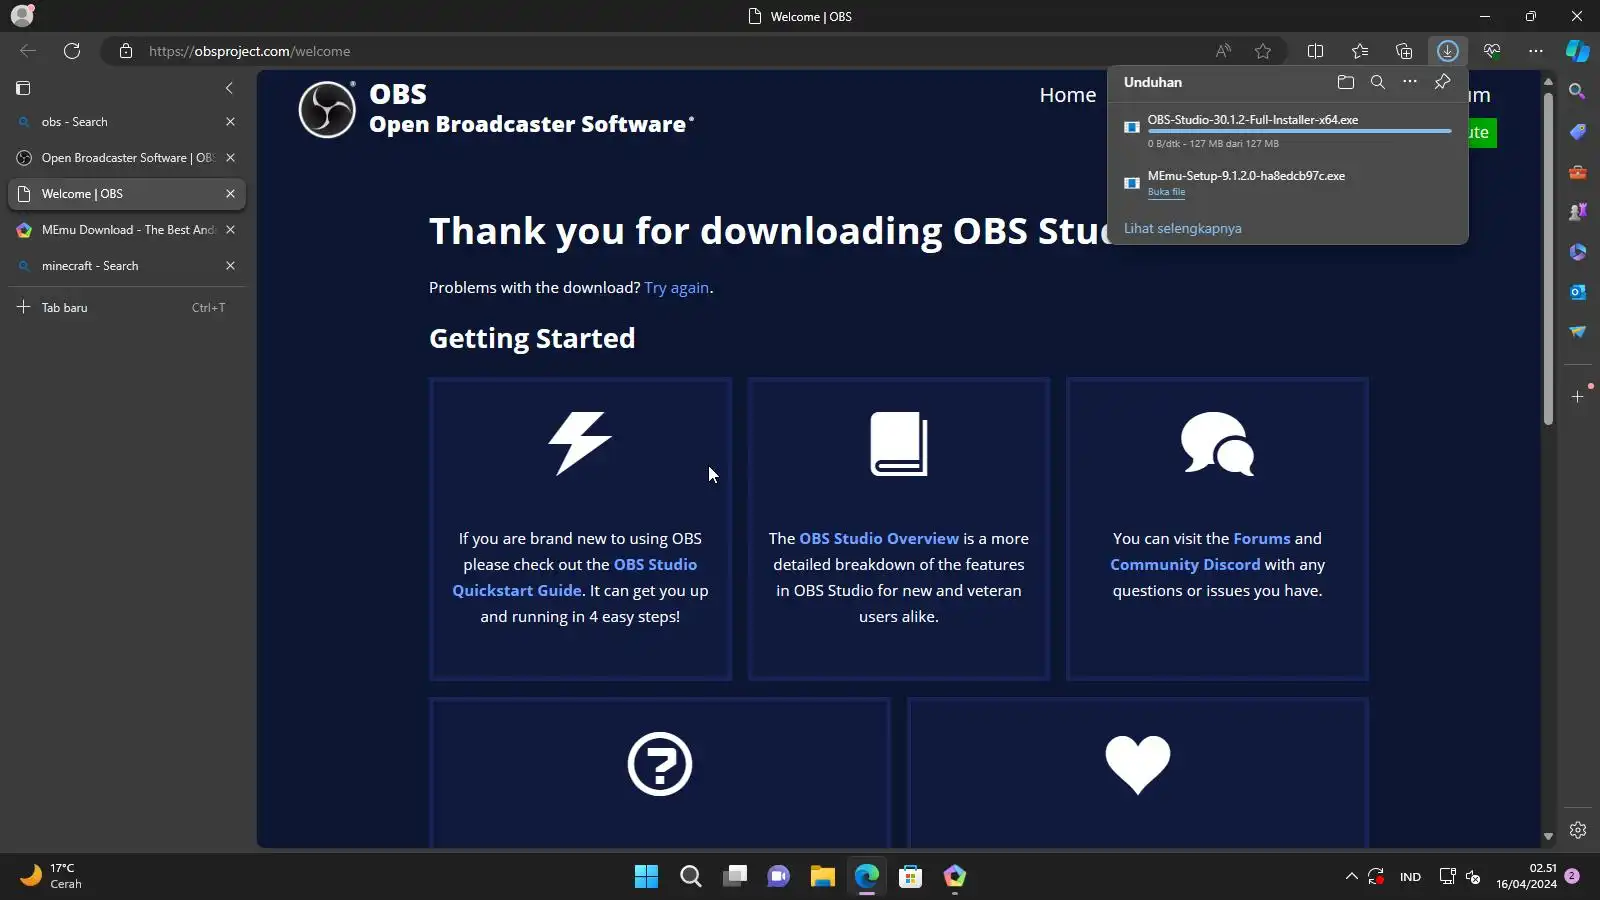Switch to MEmu Download tab
This screenshot has height=900, width=1600.
coord(126,230)
